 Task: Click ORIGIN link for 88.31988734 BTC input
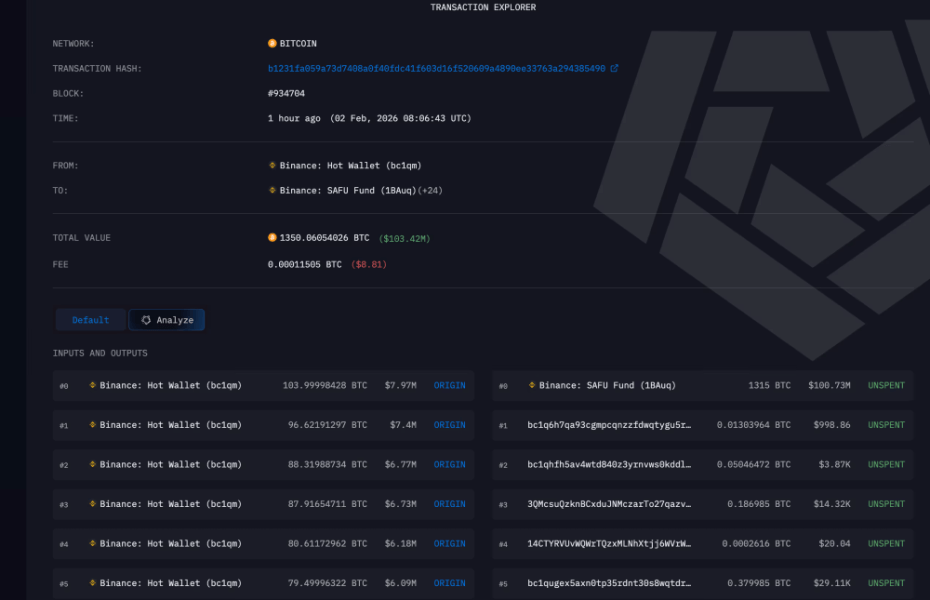450,465
